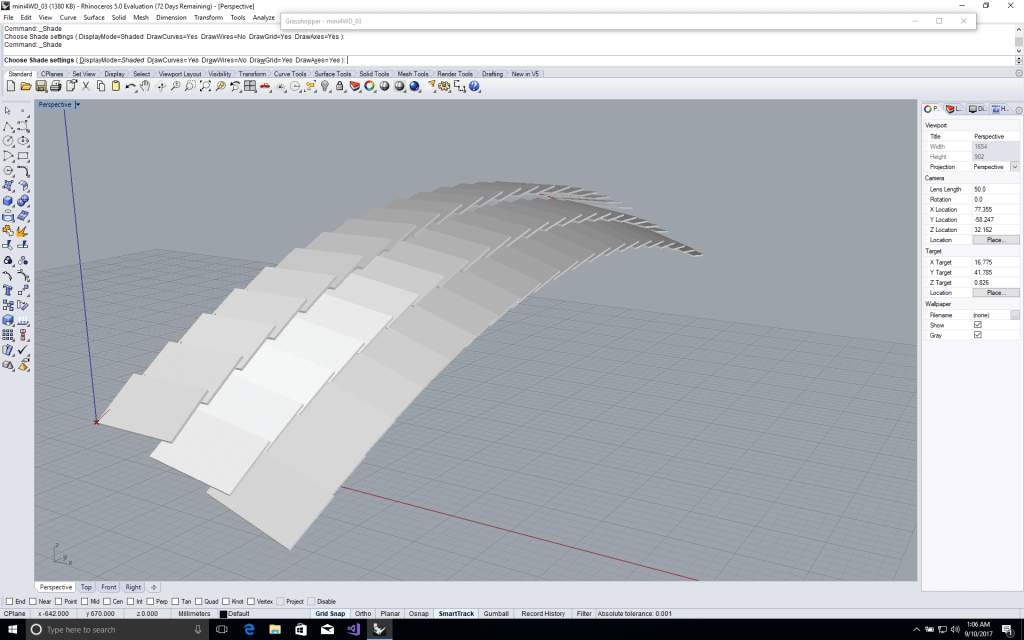This screenshot has width=1024, height=640.
Task: Click the Default layer color swatch
Action: (223, 614)
